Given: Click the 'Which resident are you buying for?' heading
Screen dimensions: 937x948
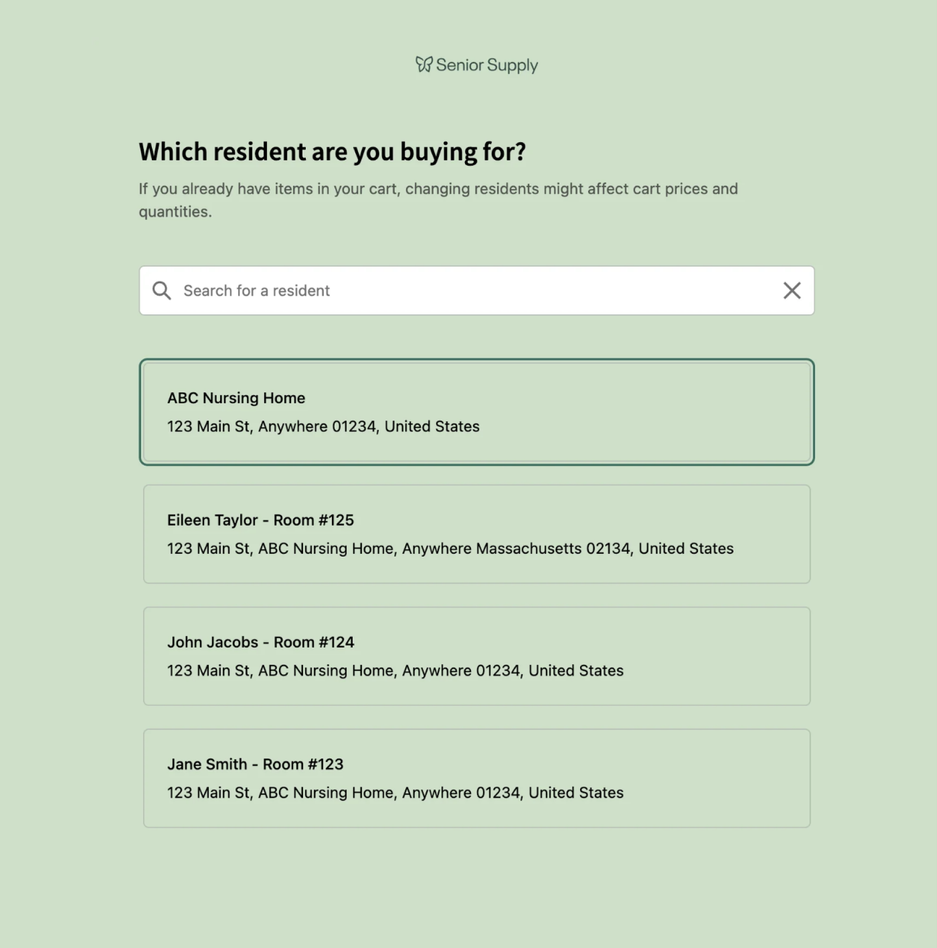Looking at the screenshot, I should [x=332, y=152].
